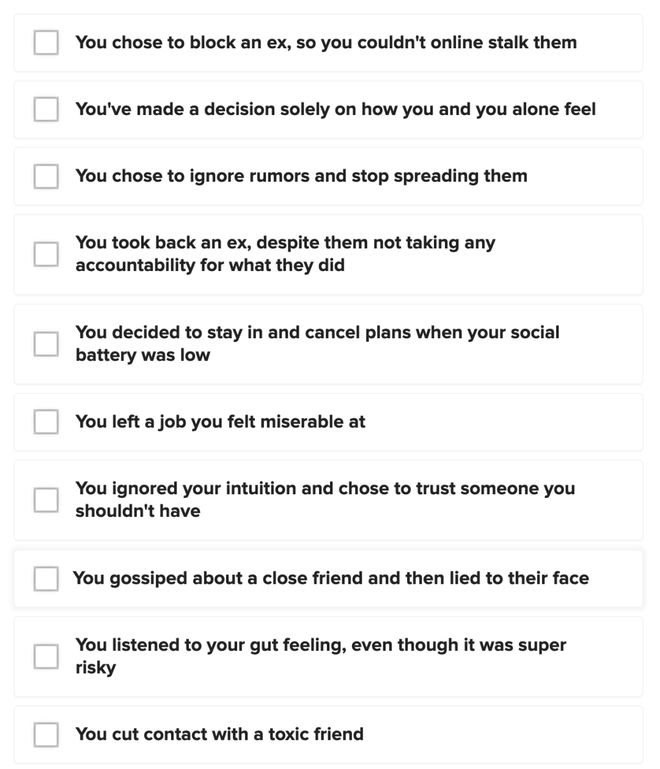This screenshot has width=660, height=769.
Task: Check the box for leaving a miserable job
Action: 46,422
